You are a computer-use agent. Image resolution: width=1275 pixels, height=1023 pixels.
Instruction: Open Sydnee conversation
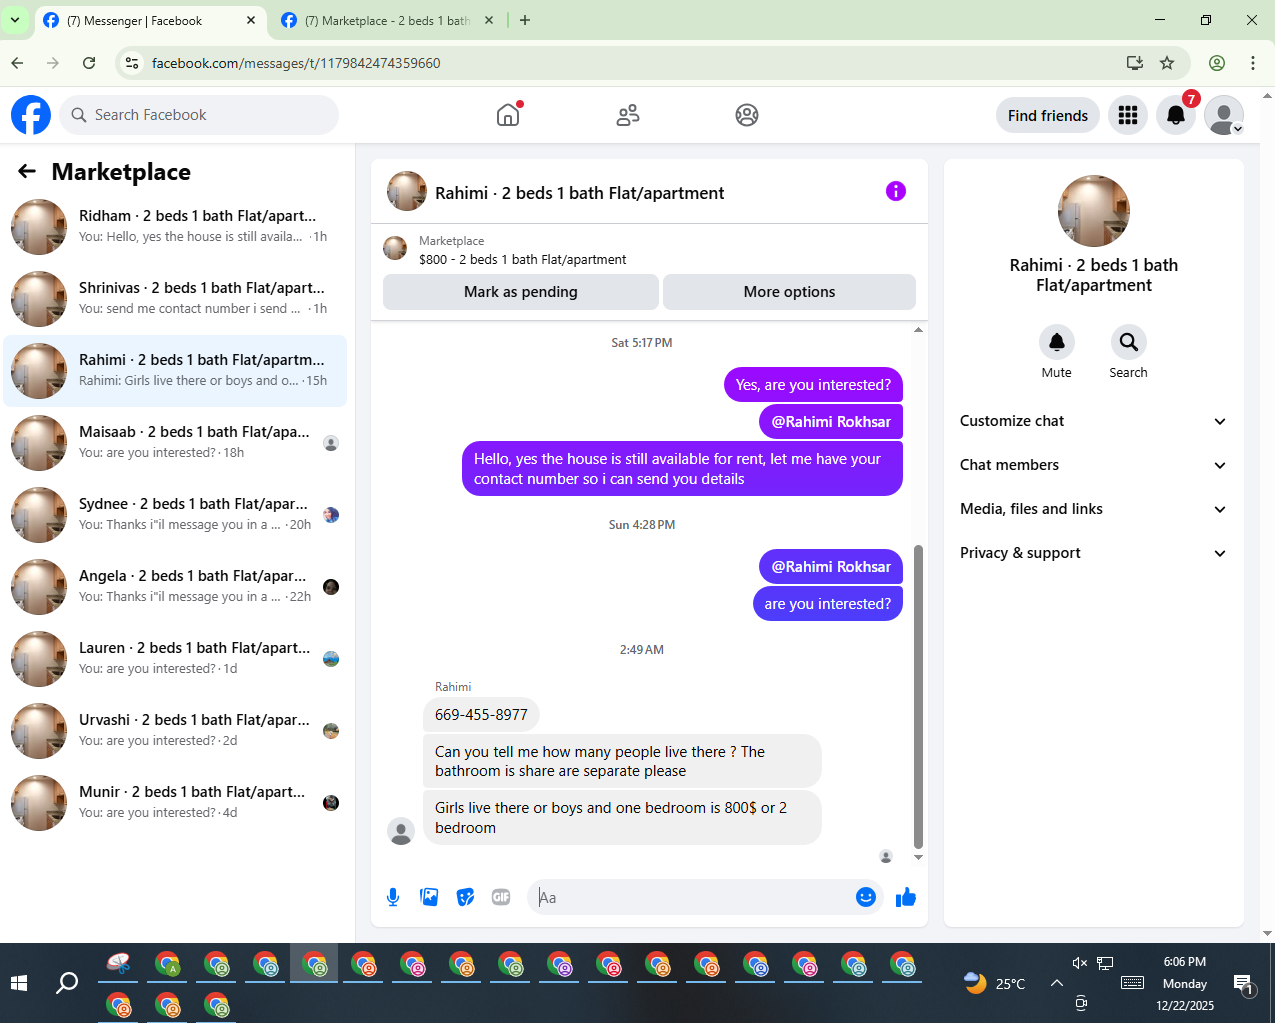click(175, 515)
